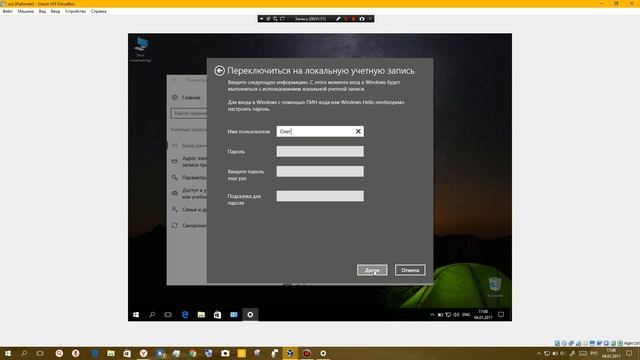
Task: Open Chrome on host taskbar
Action: coord(192,353)
